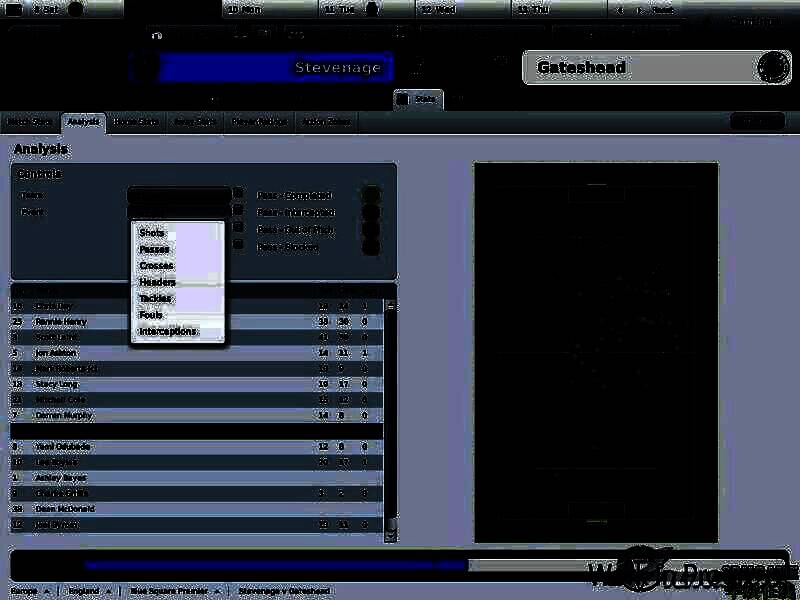Switch to the Analysis tab
This screenshot has height=600, width=800.
point(83,122)
